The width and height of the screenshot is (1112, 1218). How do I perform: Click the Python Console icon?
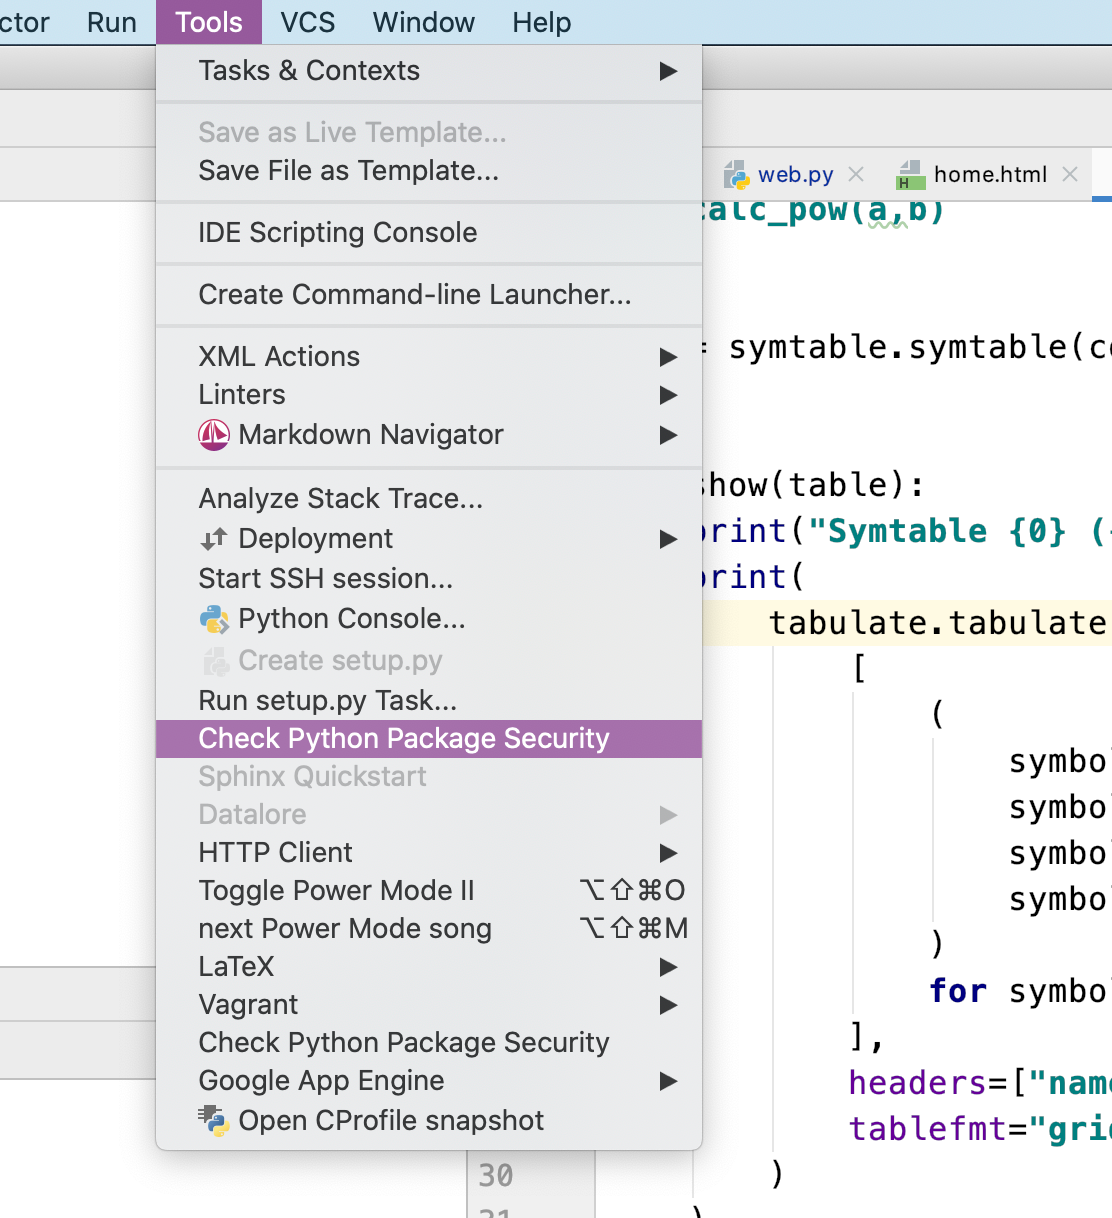pyautogui.click(x=214, y=620)
